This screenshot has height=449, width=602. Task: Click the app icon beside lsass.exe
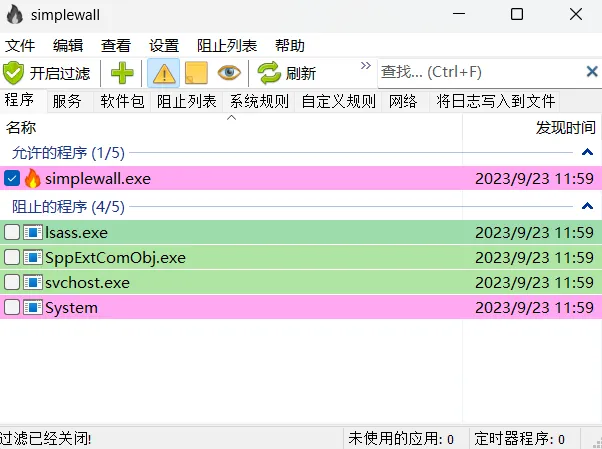coord(33,232)
